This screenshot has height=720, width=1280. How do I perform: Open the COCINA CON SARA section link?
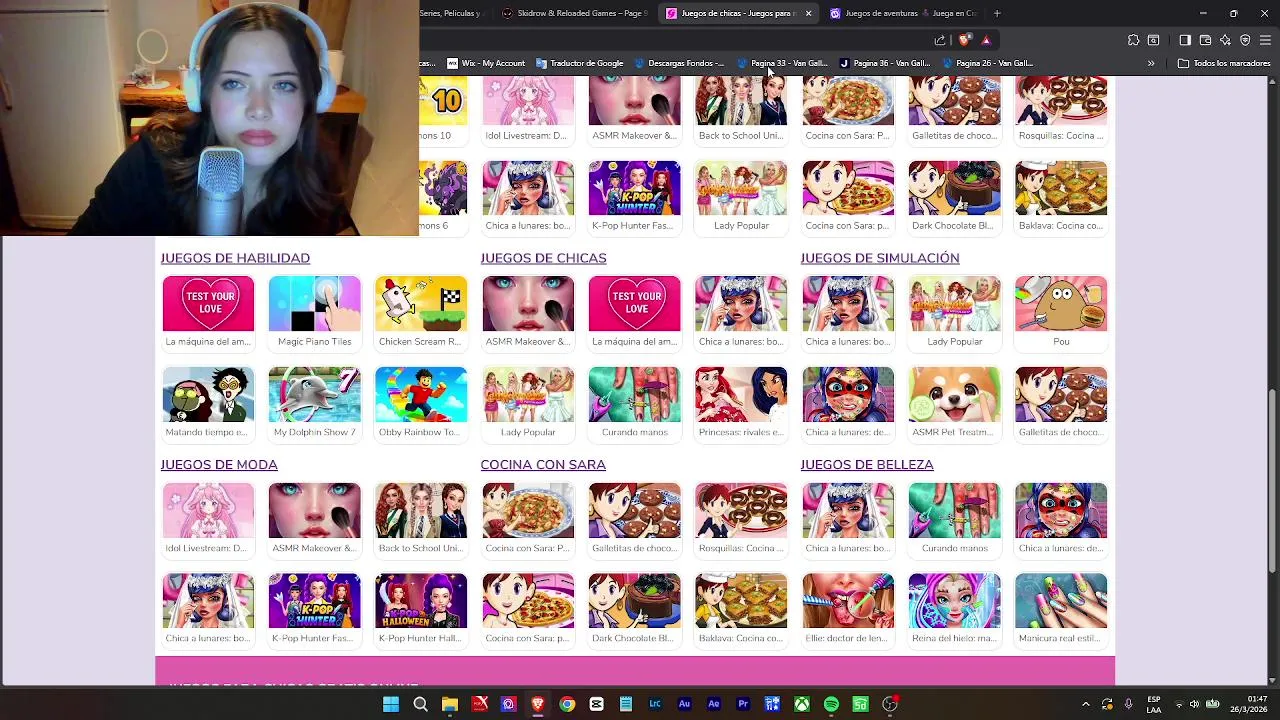tap(543, 464)
